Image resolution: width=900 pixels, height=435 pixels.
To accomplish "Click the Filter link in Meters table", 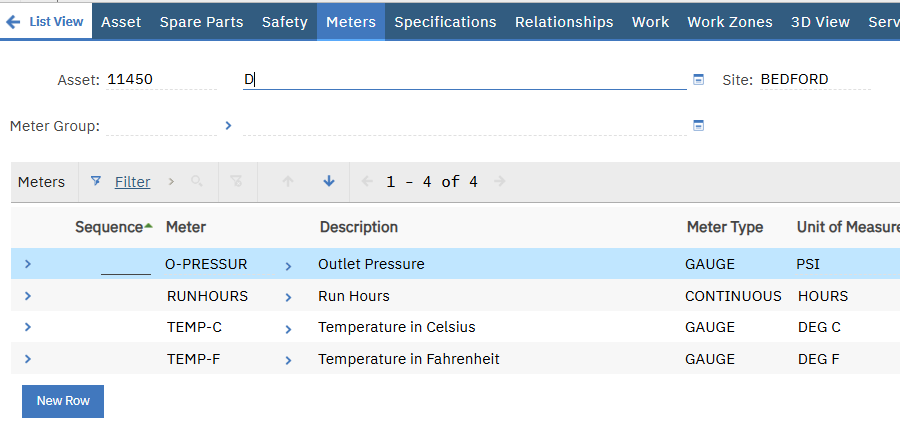I will click(132, 182).
